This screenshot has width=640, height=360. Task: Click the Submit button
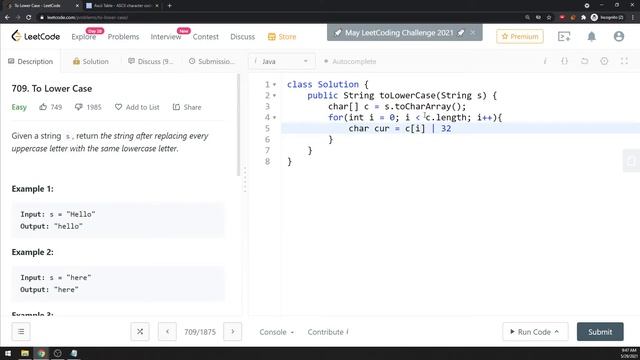pyautogui.click(x=600, y=332)
